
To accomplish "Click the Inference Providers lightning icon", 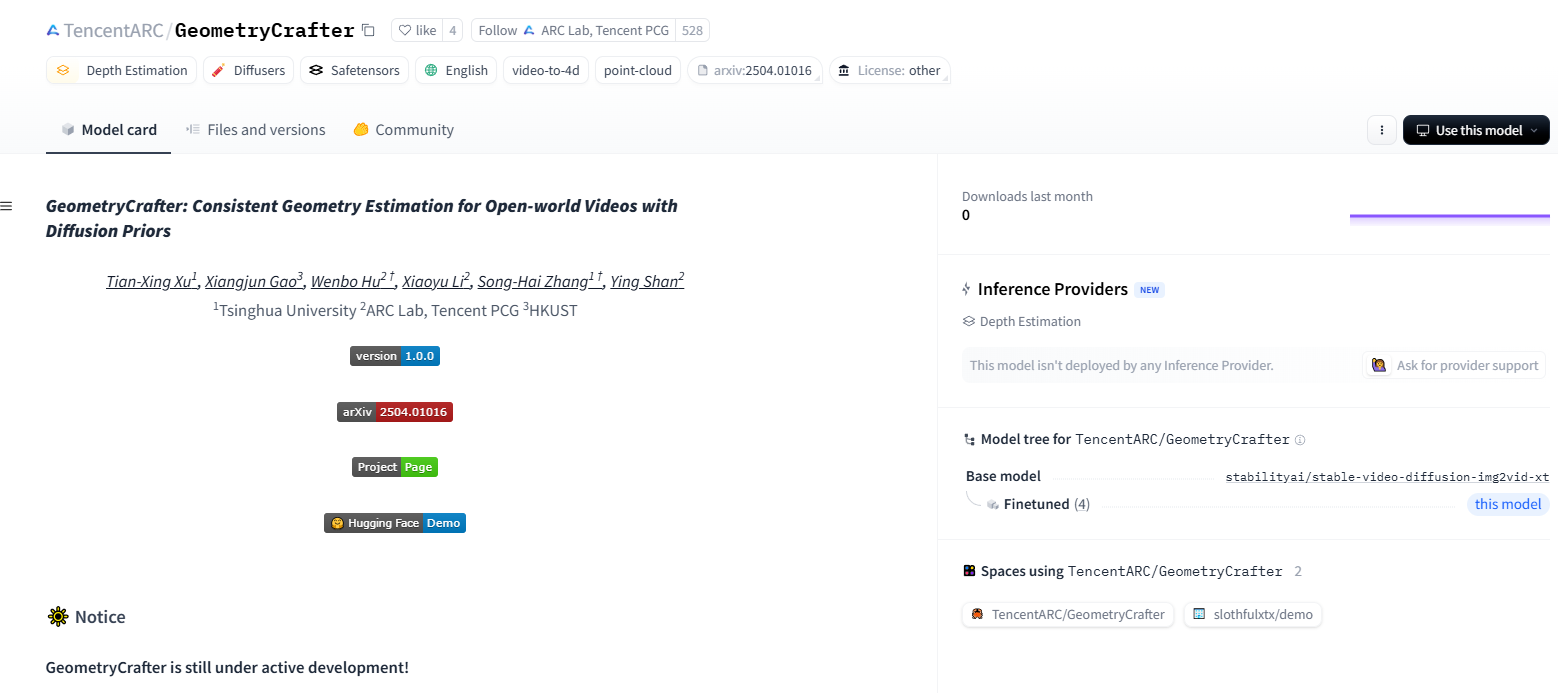I will click(966, 290).
